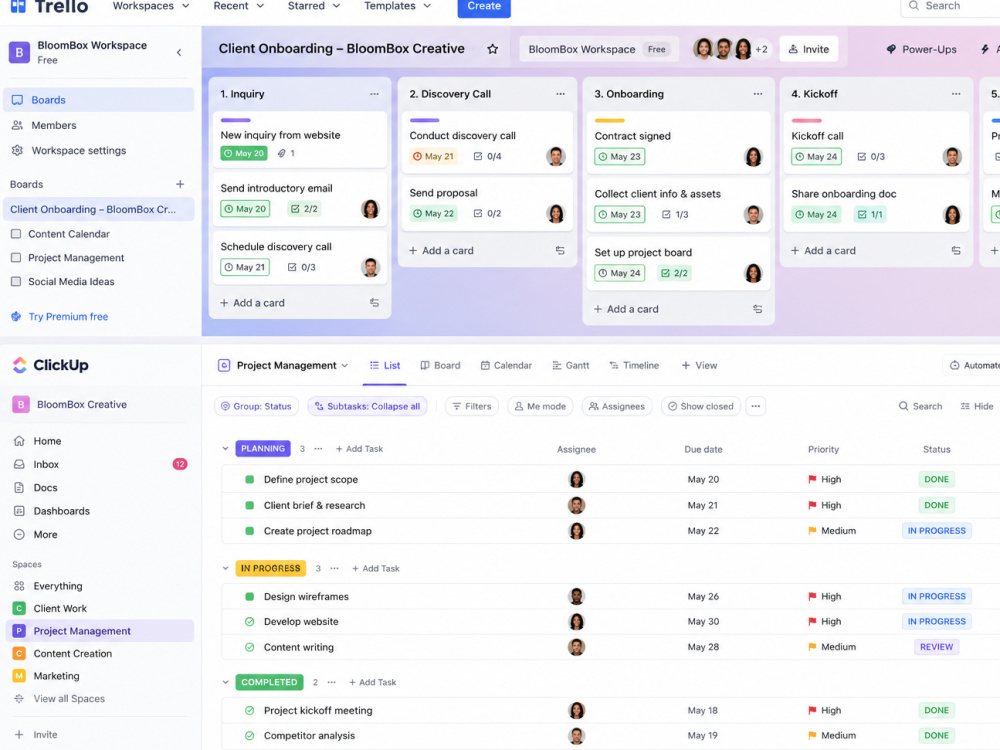Screen dimensions: 1000x750
Task: Mark Develop website task status circle
Action: coord(249,622)
